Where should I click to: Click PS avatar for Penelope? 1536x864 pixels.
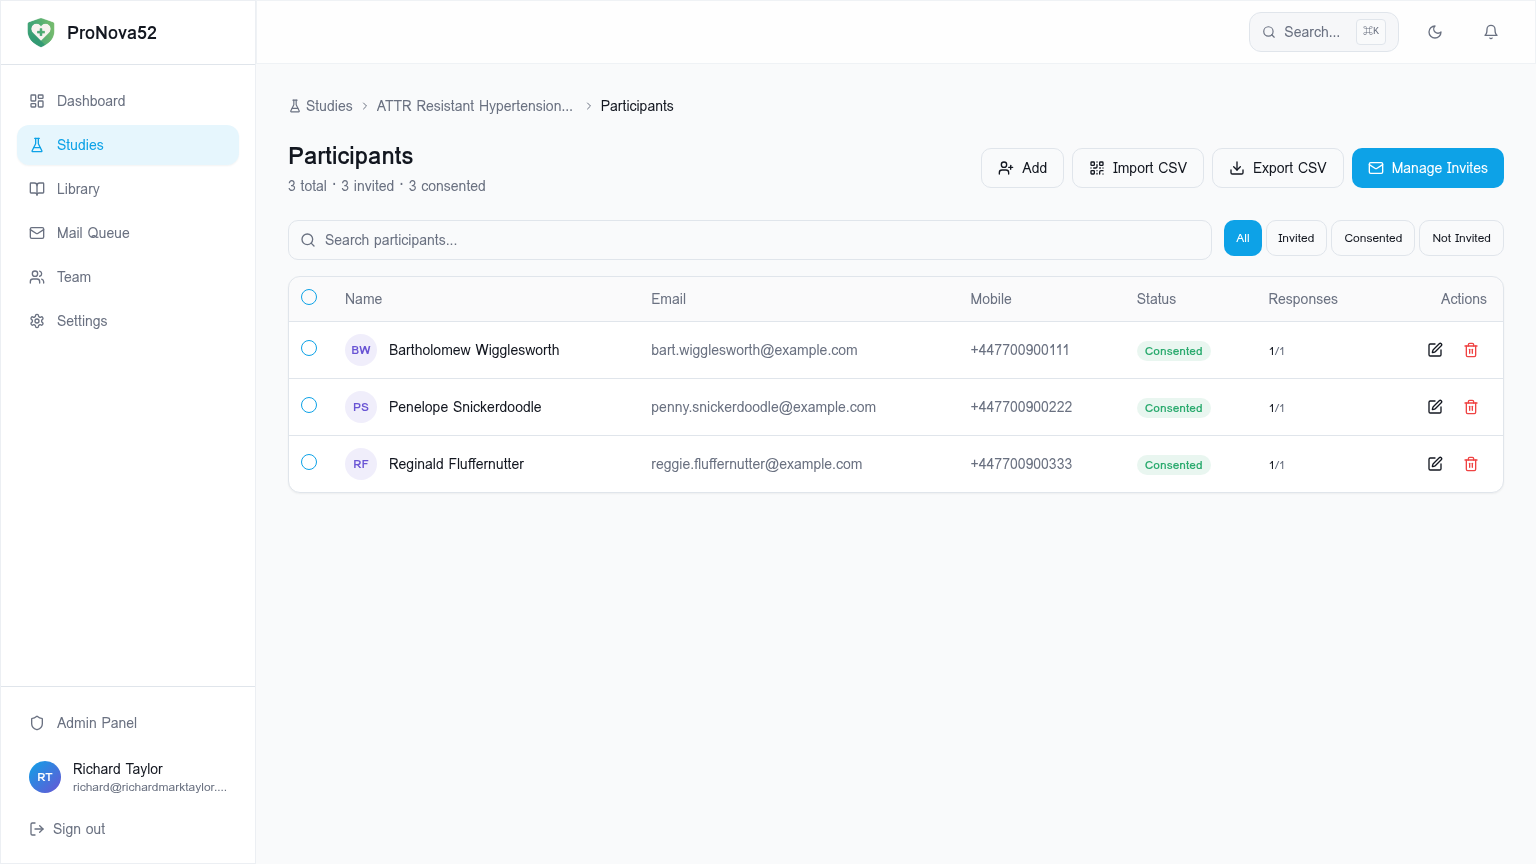pyautogui.click(x=361, y=407)
